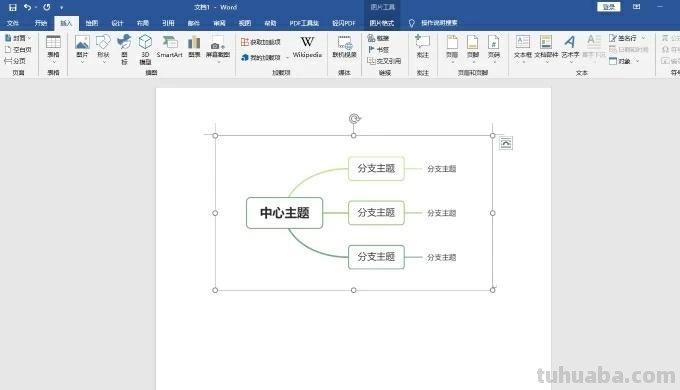Insert a SmartArt graphic

170,46
